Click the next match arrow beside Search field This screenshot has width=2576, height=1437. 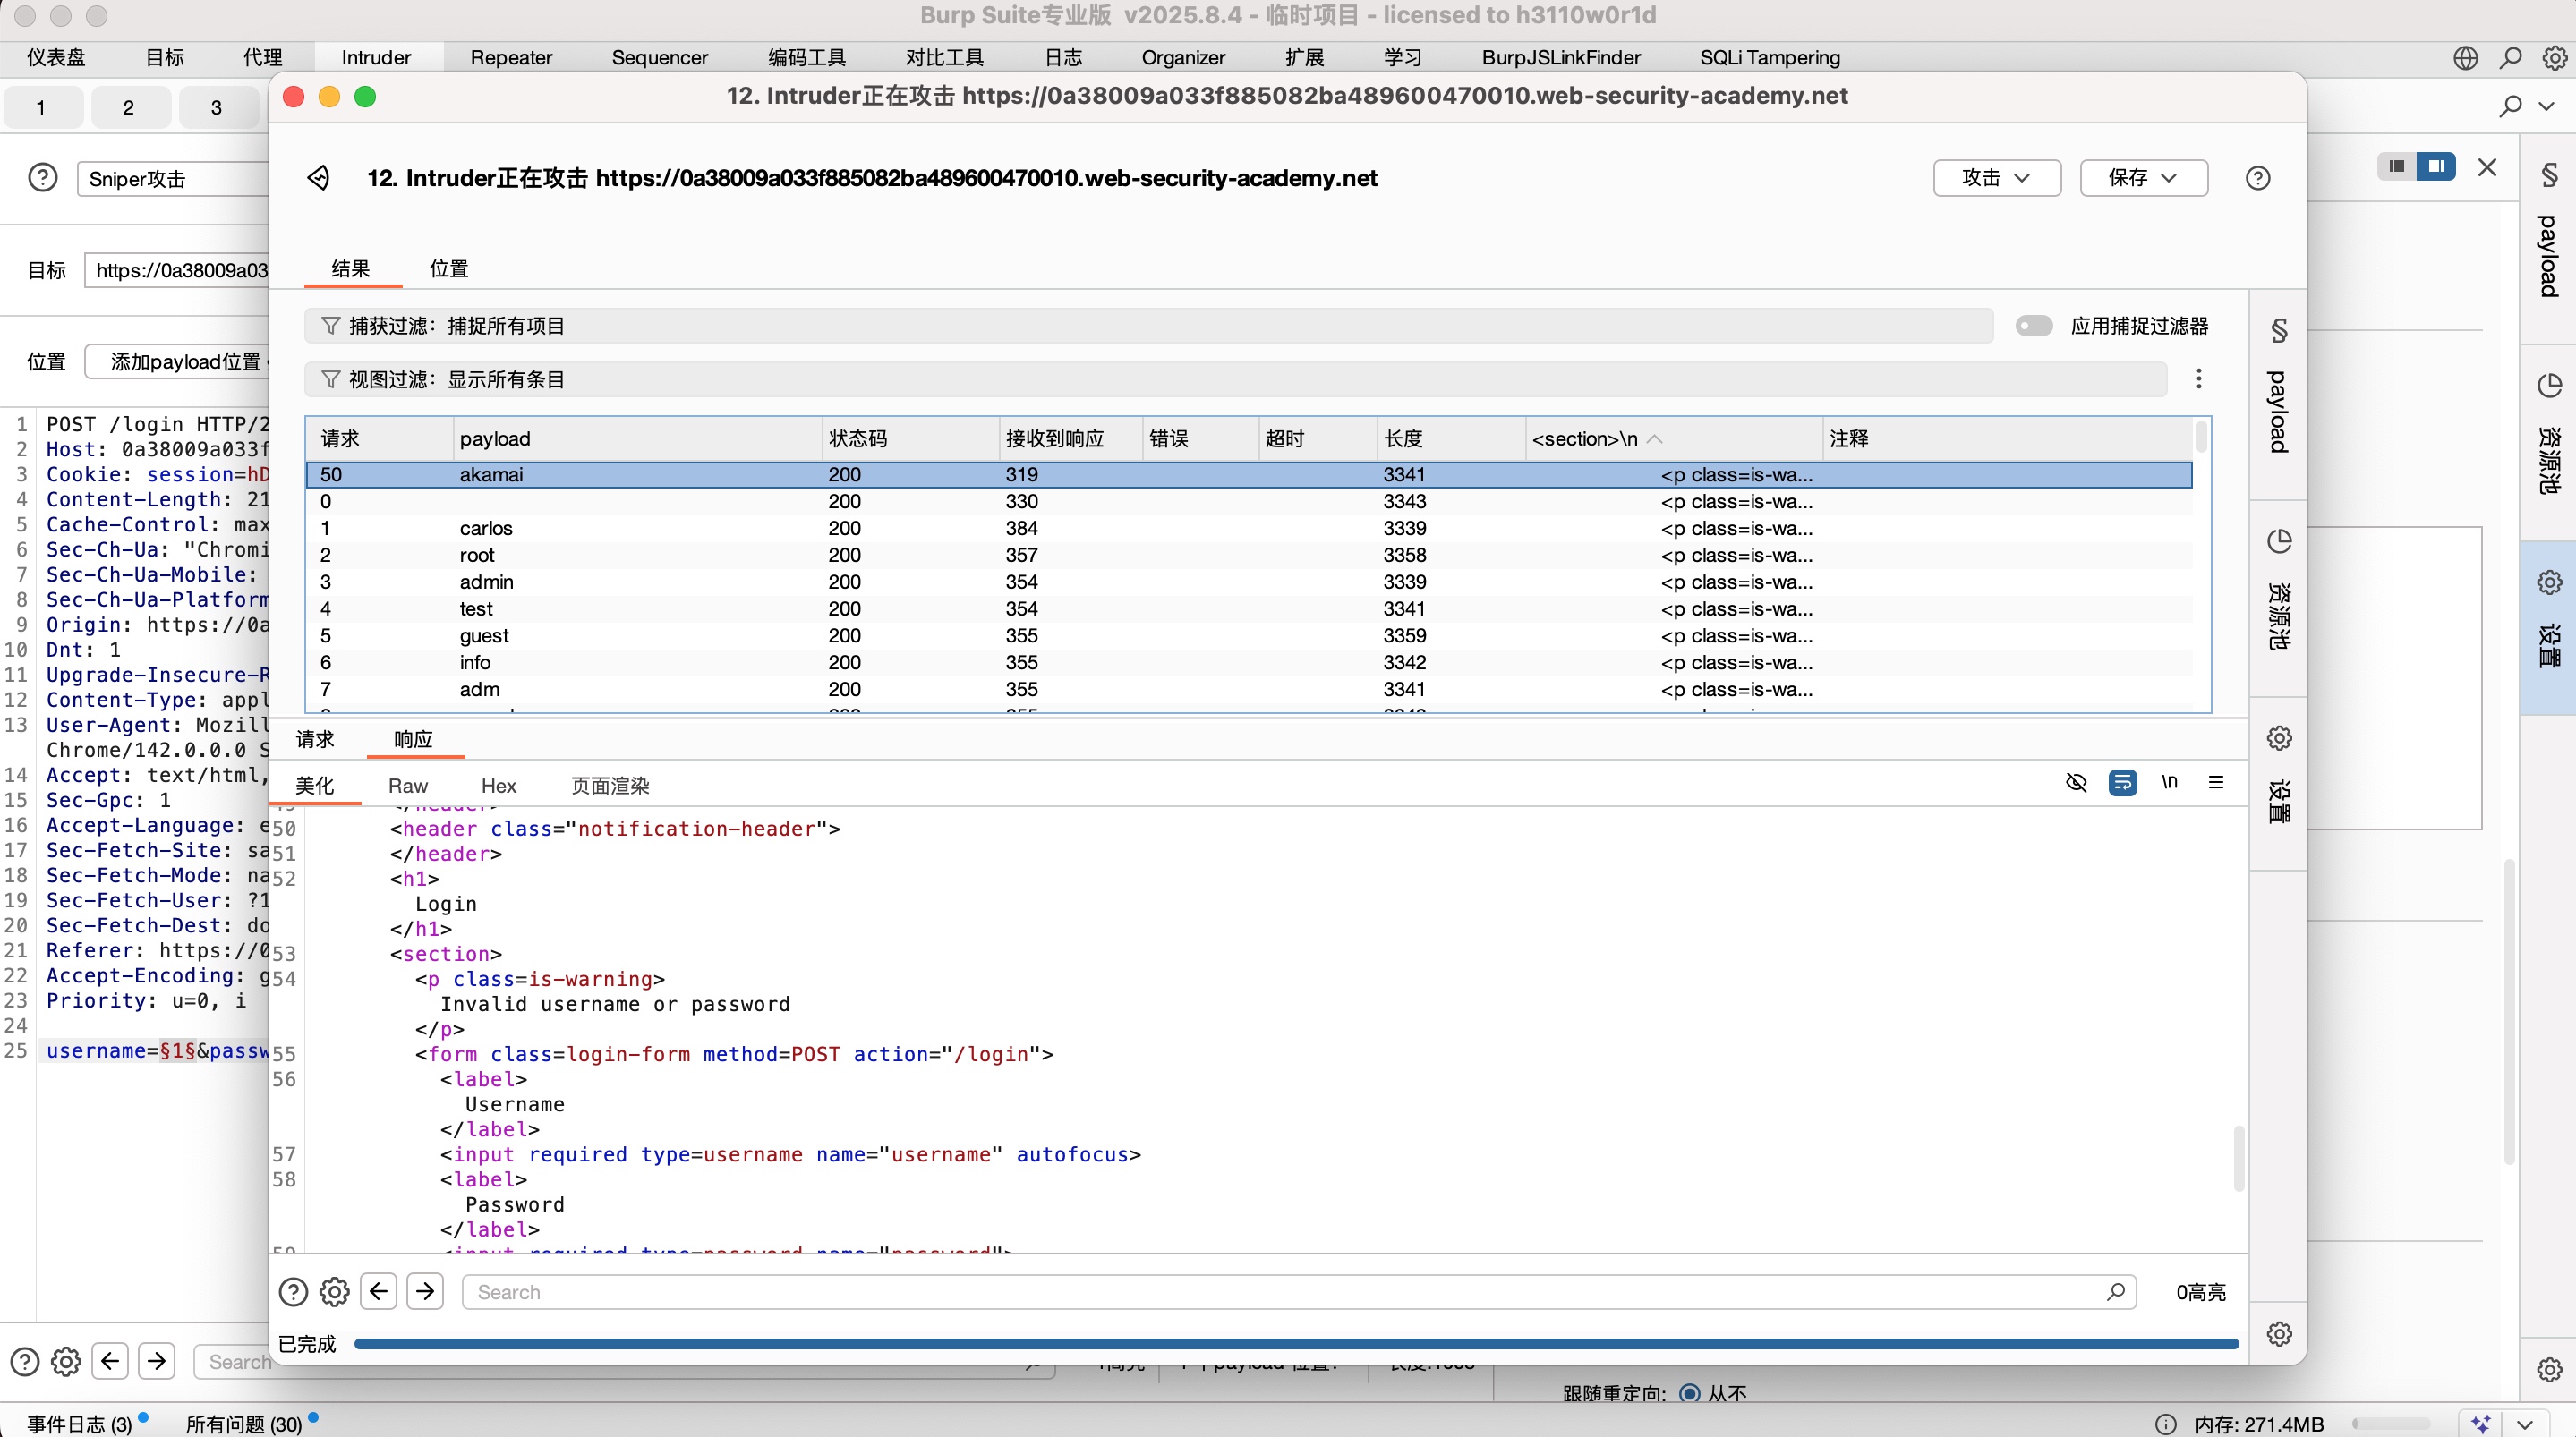pyautogui.click(x=425, y=1291)
